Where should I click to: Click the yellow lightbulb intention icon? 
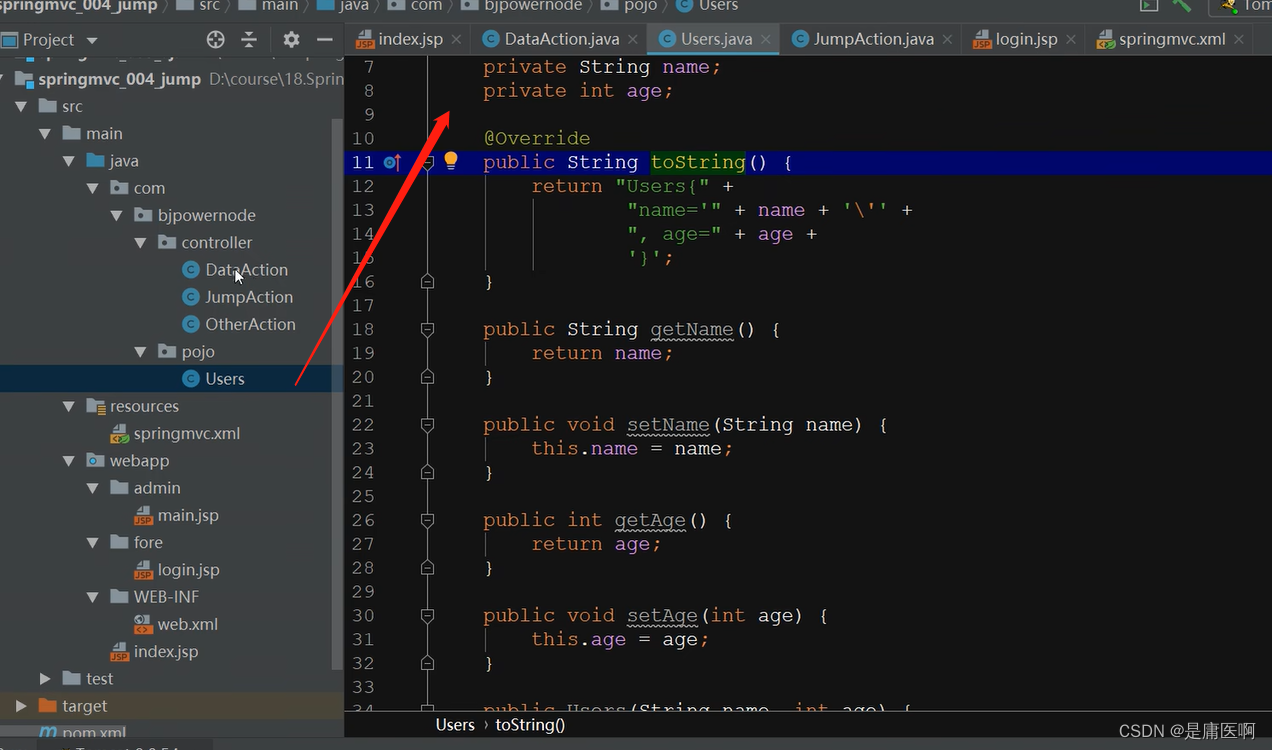click(451, 161)
